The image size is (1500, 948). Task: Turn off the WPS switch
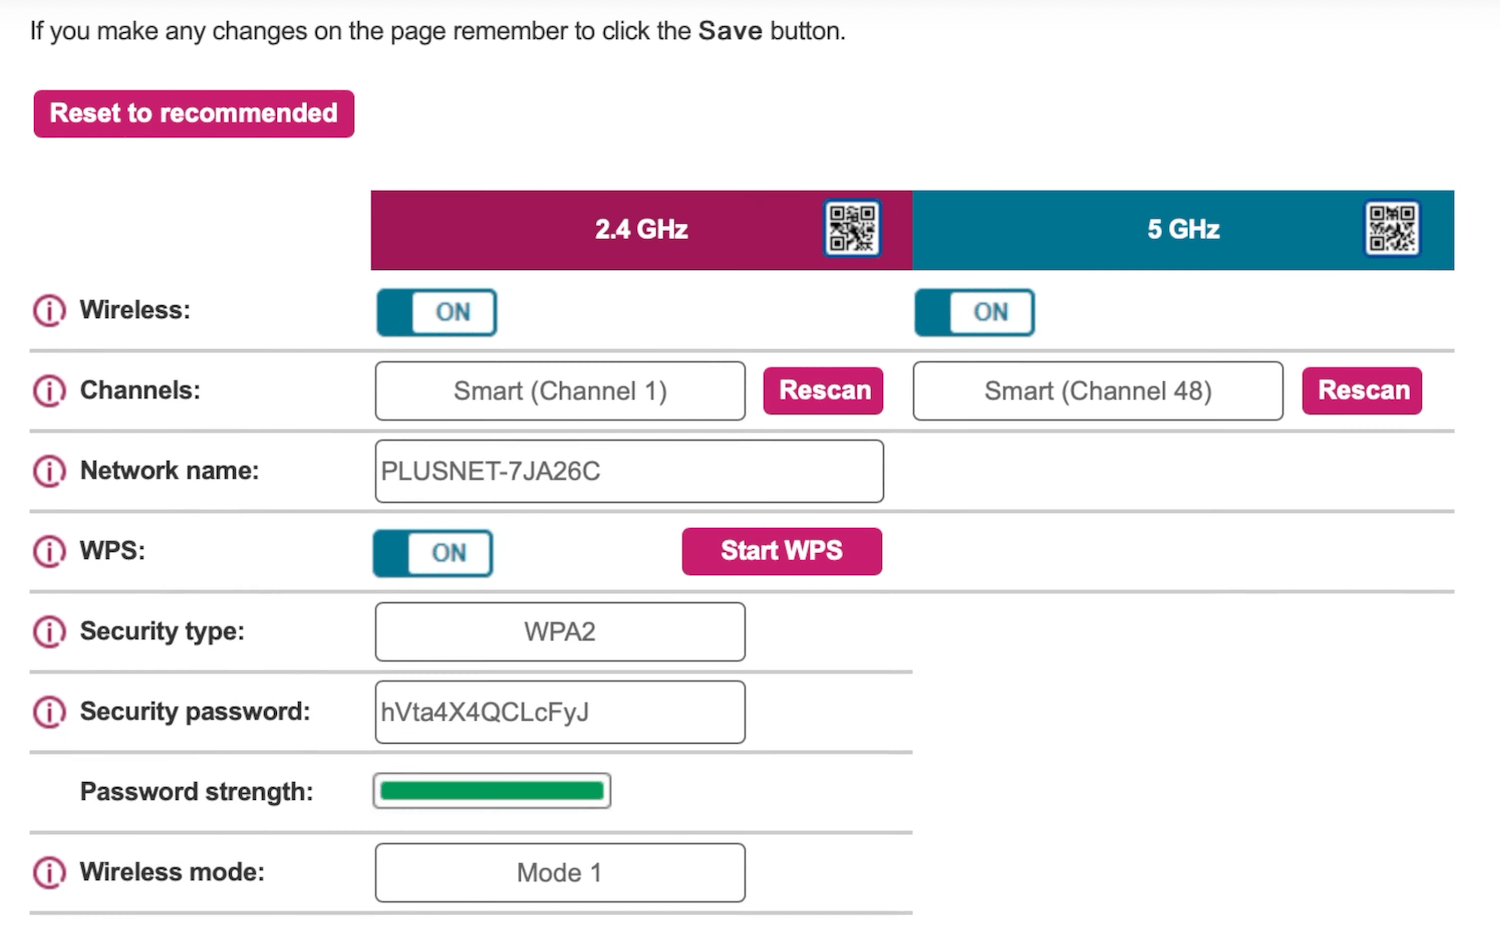pos(433,553)
